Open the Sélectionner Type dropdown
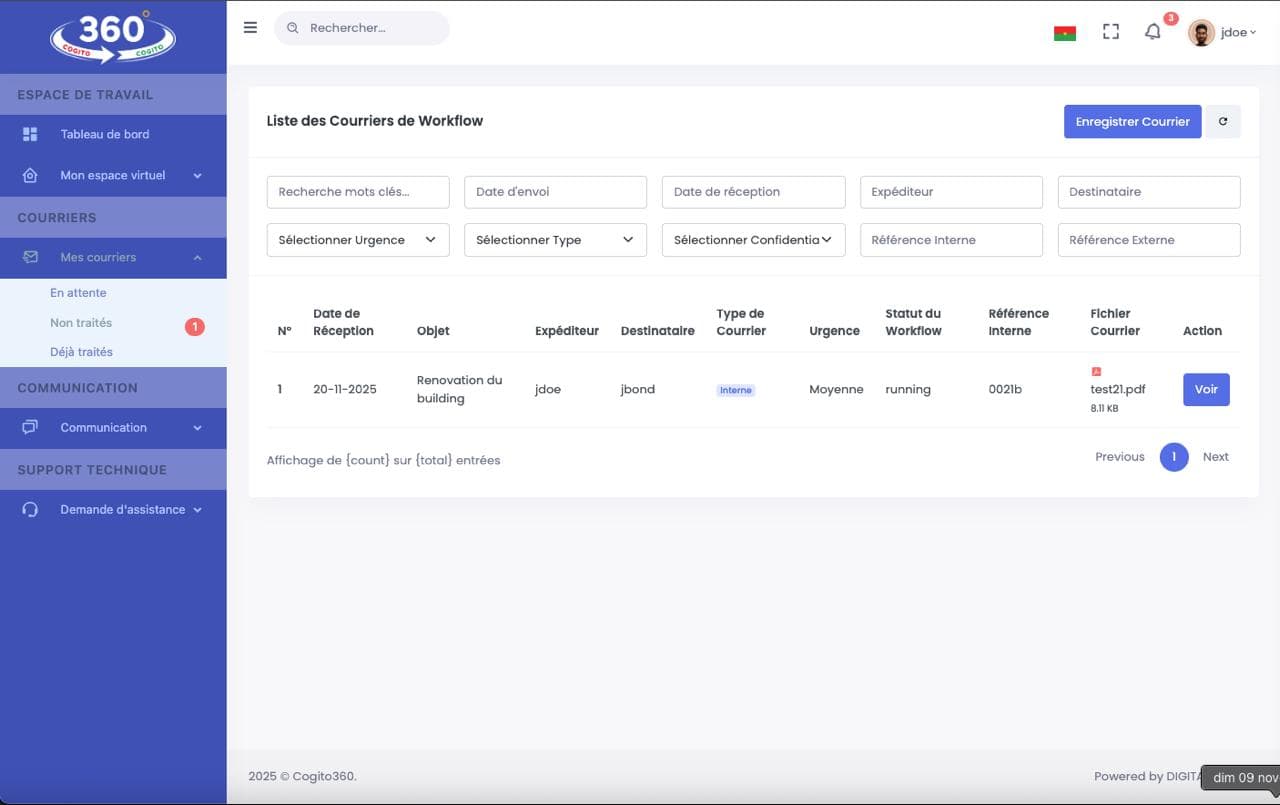1280x805 pixels. coord(555,240)
